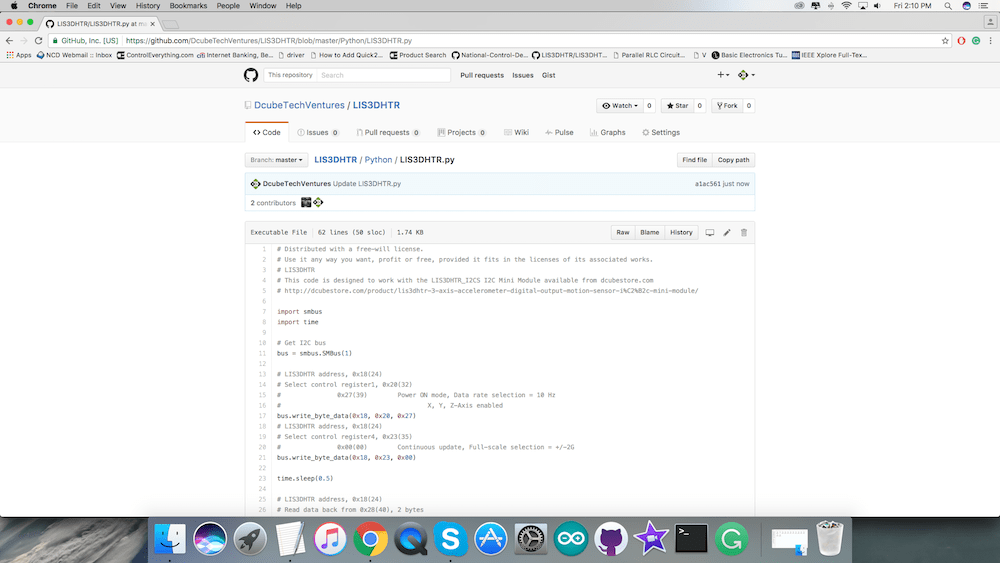Edit this file with pencil icon
1000x563 pixels.
(x=727, y=233)
